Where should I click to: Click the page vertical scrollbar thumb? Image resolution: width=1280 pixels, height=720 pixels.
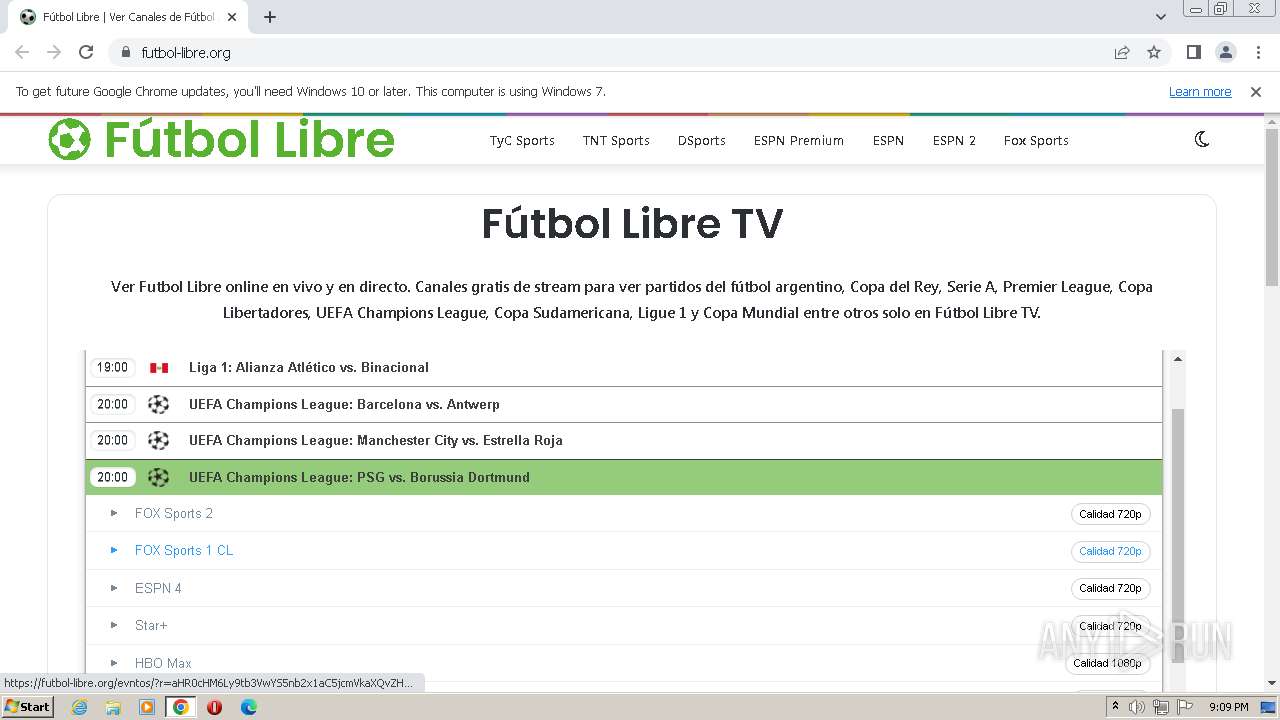point(1272,207)
